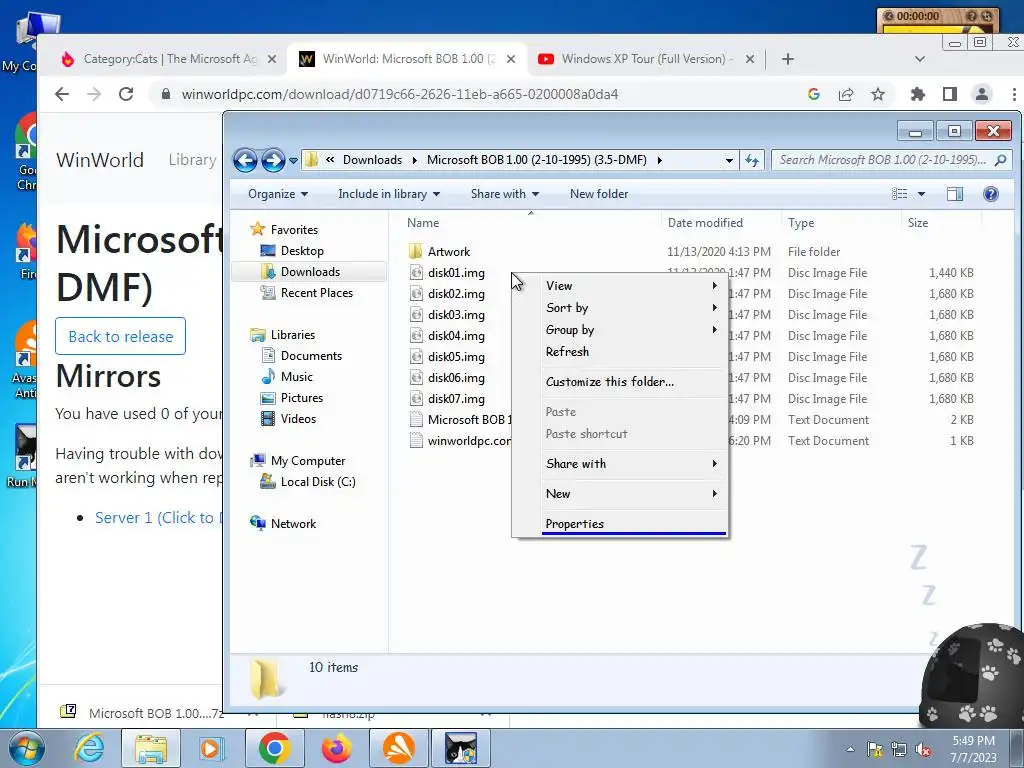
Task: Select Desktop under Favorites
Action: (x=292, y=251)
